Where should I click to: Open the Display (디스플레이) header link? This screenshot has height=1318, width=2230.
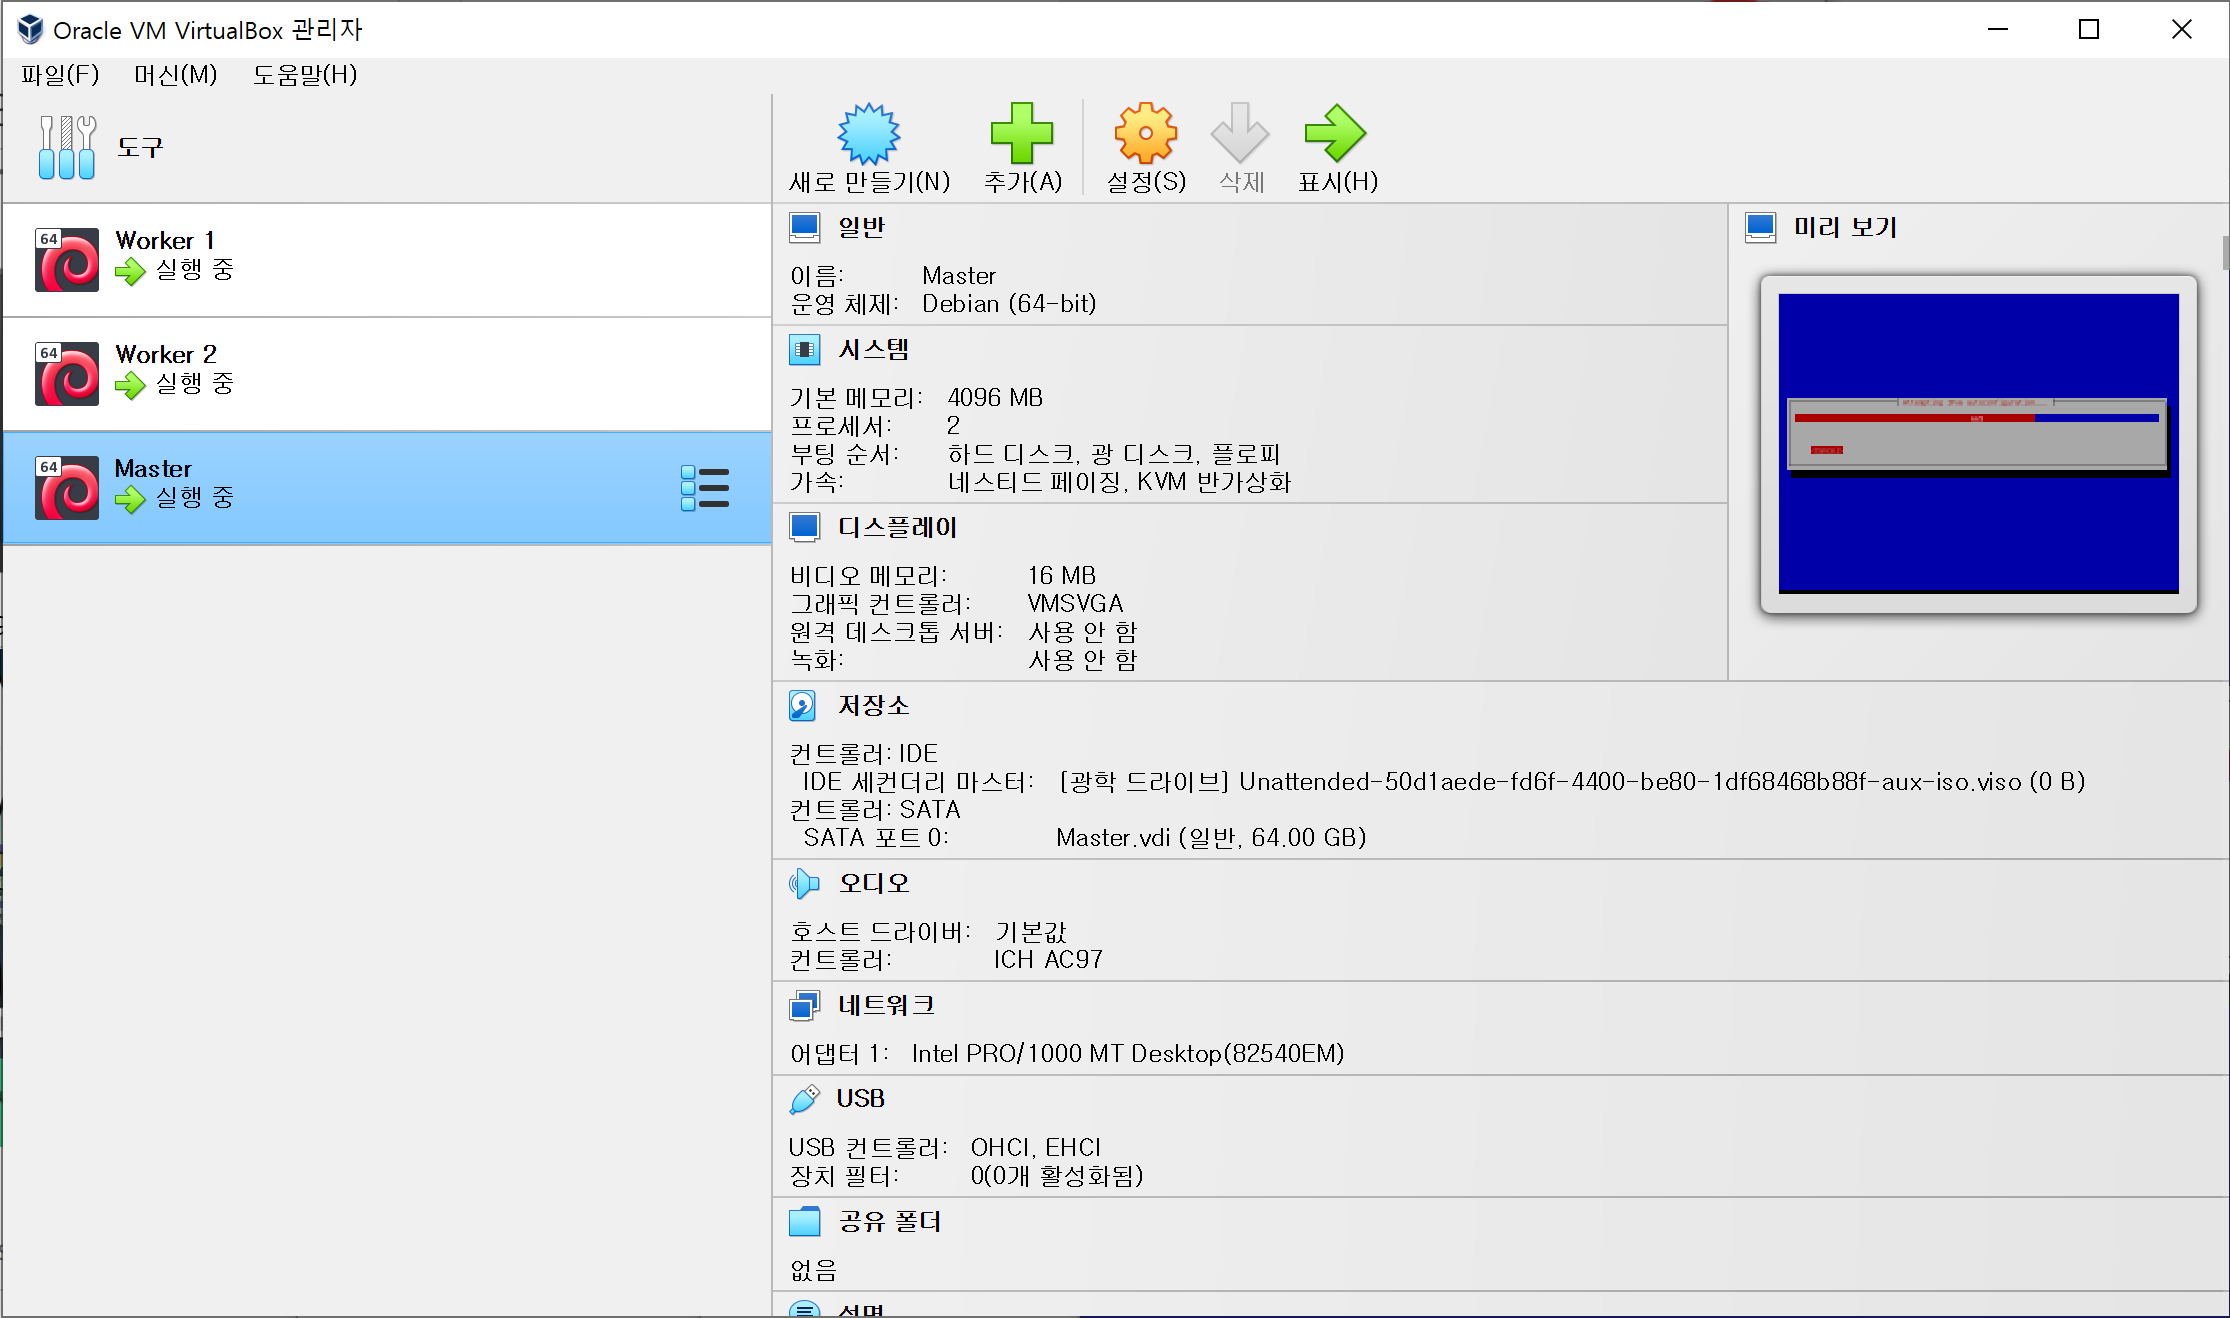pyautogui.click(x=898, y=528)
